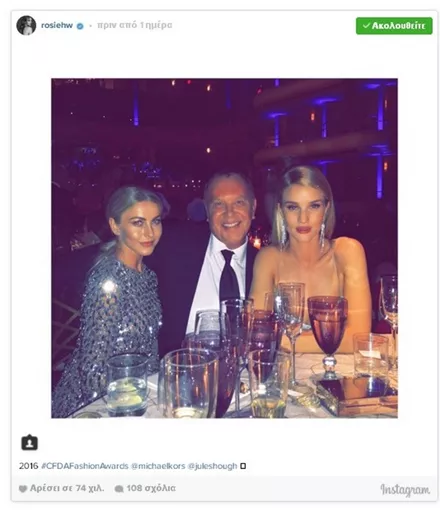Visit the @michaelkors mention
The width and height of the screenshot is (440, 510).
point(158,466)
